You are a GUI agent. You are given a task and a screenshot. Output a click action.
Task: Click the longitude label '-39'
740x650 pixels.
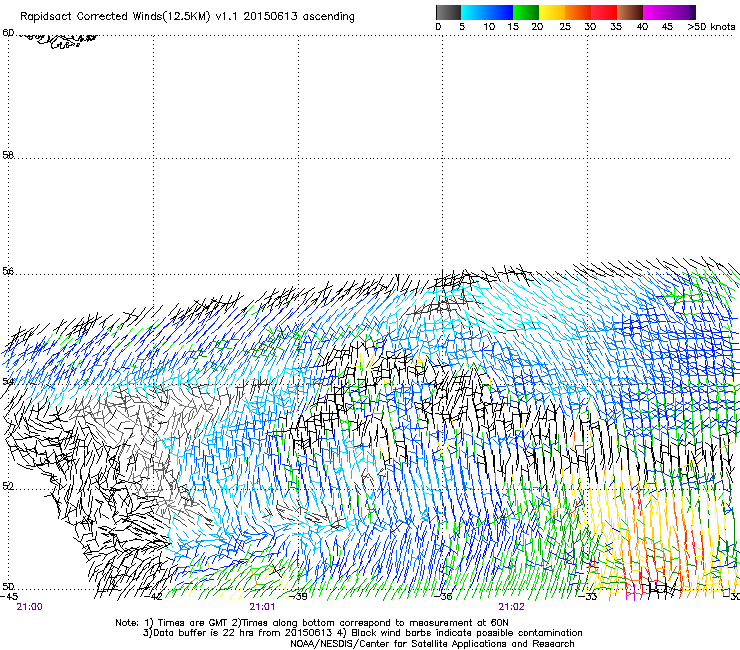coord(300,597)
